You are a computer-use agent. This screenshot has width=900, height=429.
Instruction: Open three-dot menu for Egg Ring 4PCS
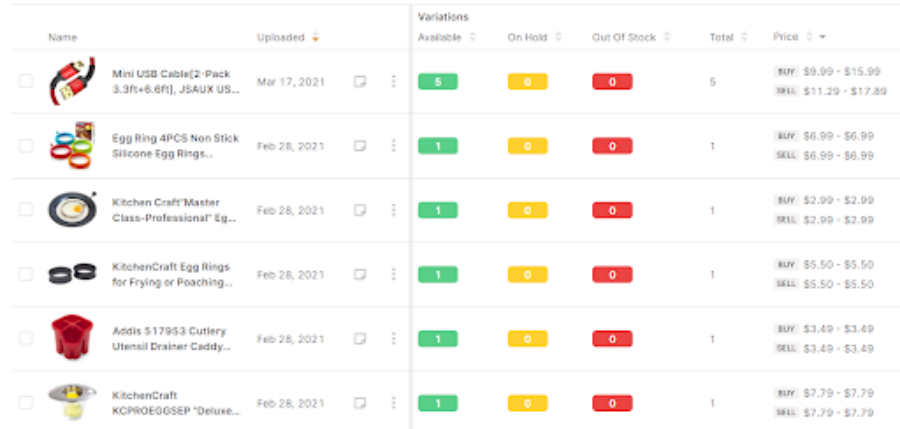tap(393, 146)
